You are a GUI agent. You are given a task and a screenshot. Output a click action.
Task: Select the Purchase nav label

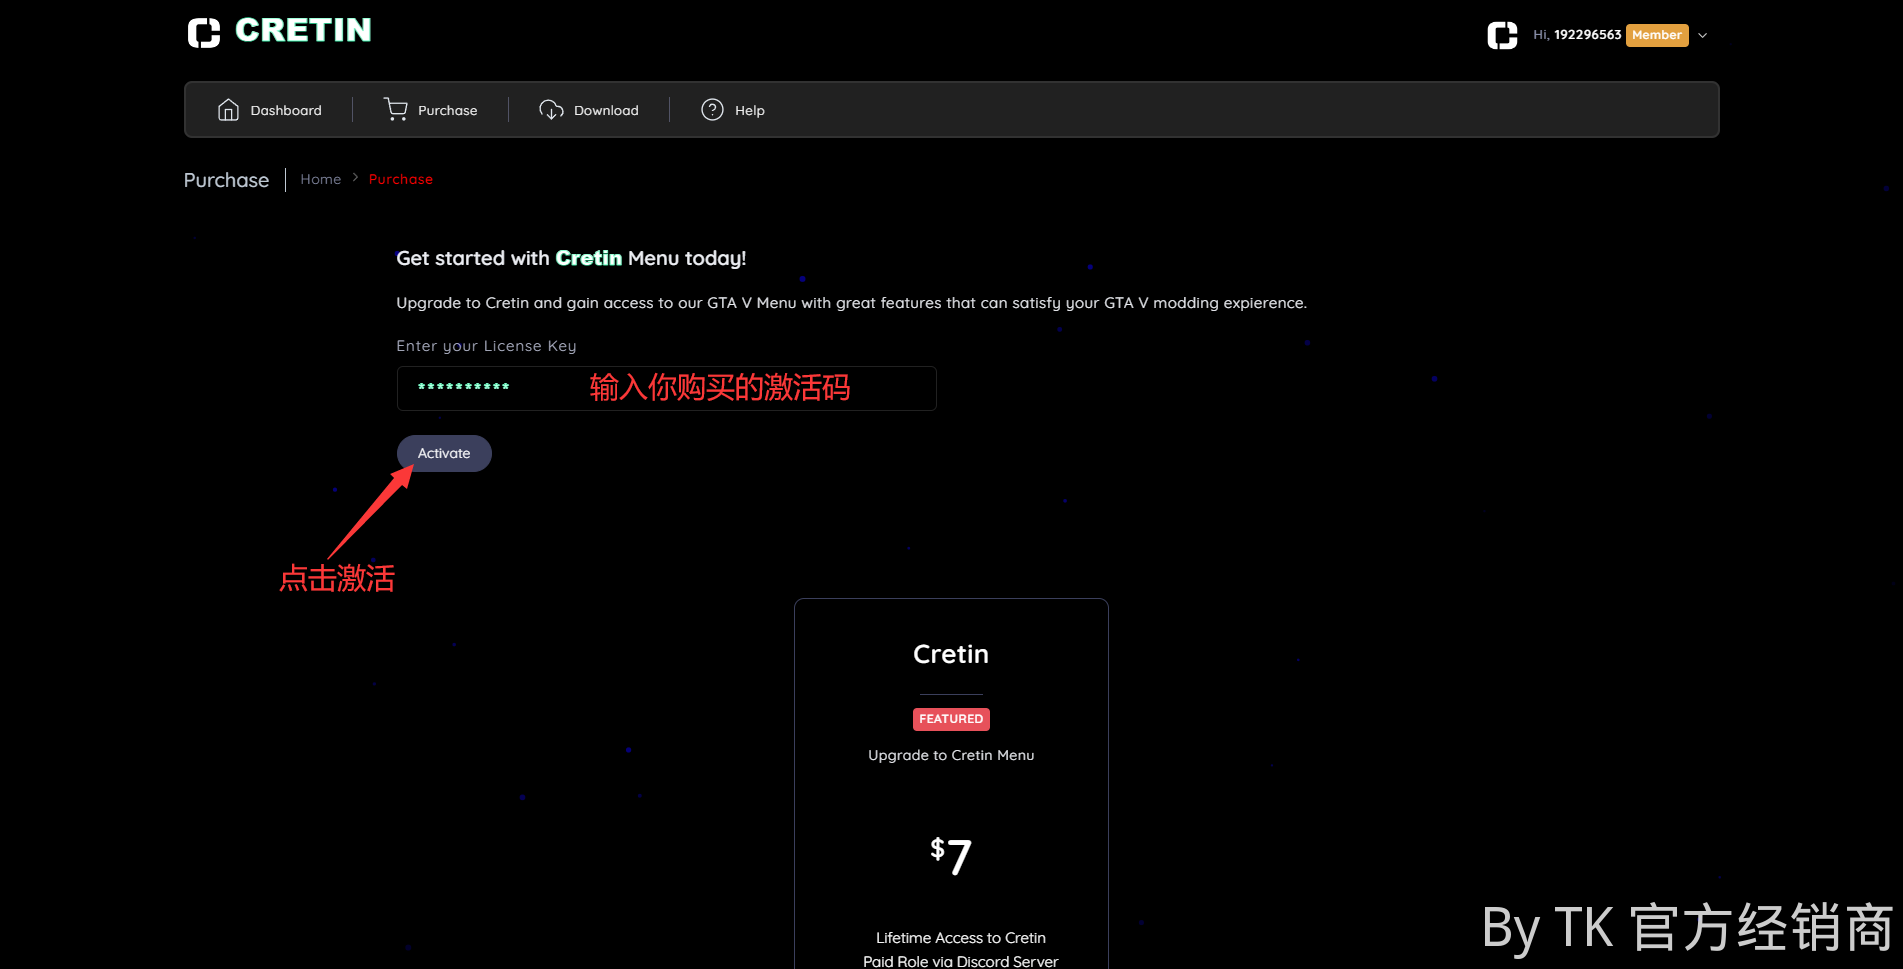tap(447, 111)
